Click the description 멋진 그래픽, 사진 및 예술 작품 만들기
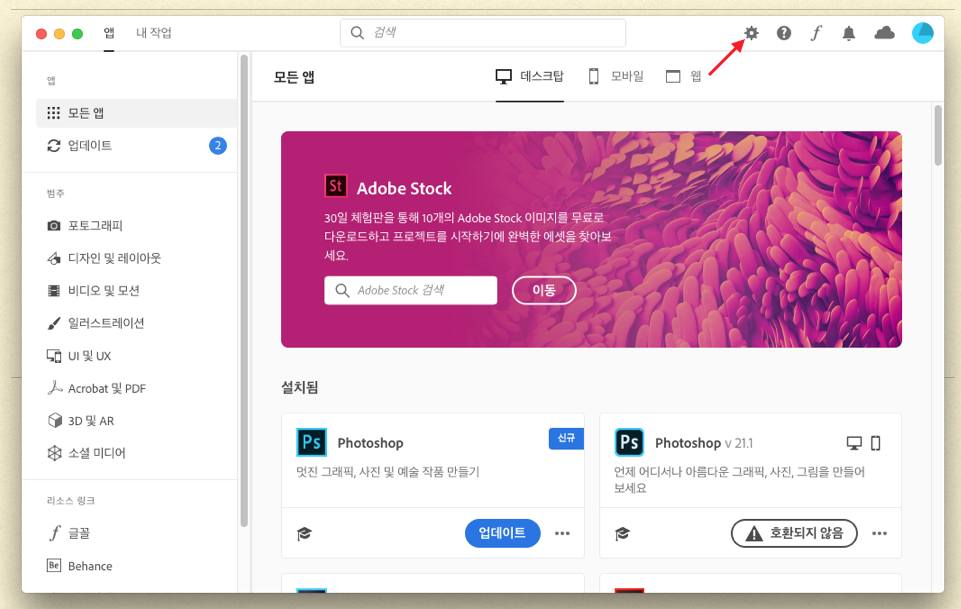 388,472
